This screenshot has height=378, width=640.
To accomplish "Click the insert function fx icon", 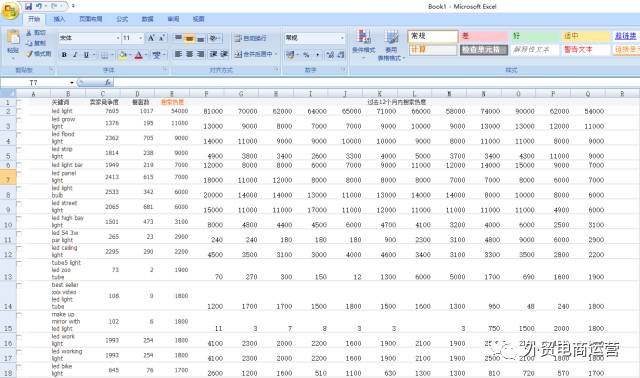I will click(108, 82).
